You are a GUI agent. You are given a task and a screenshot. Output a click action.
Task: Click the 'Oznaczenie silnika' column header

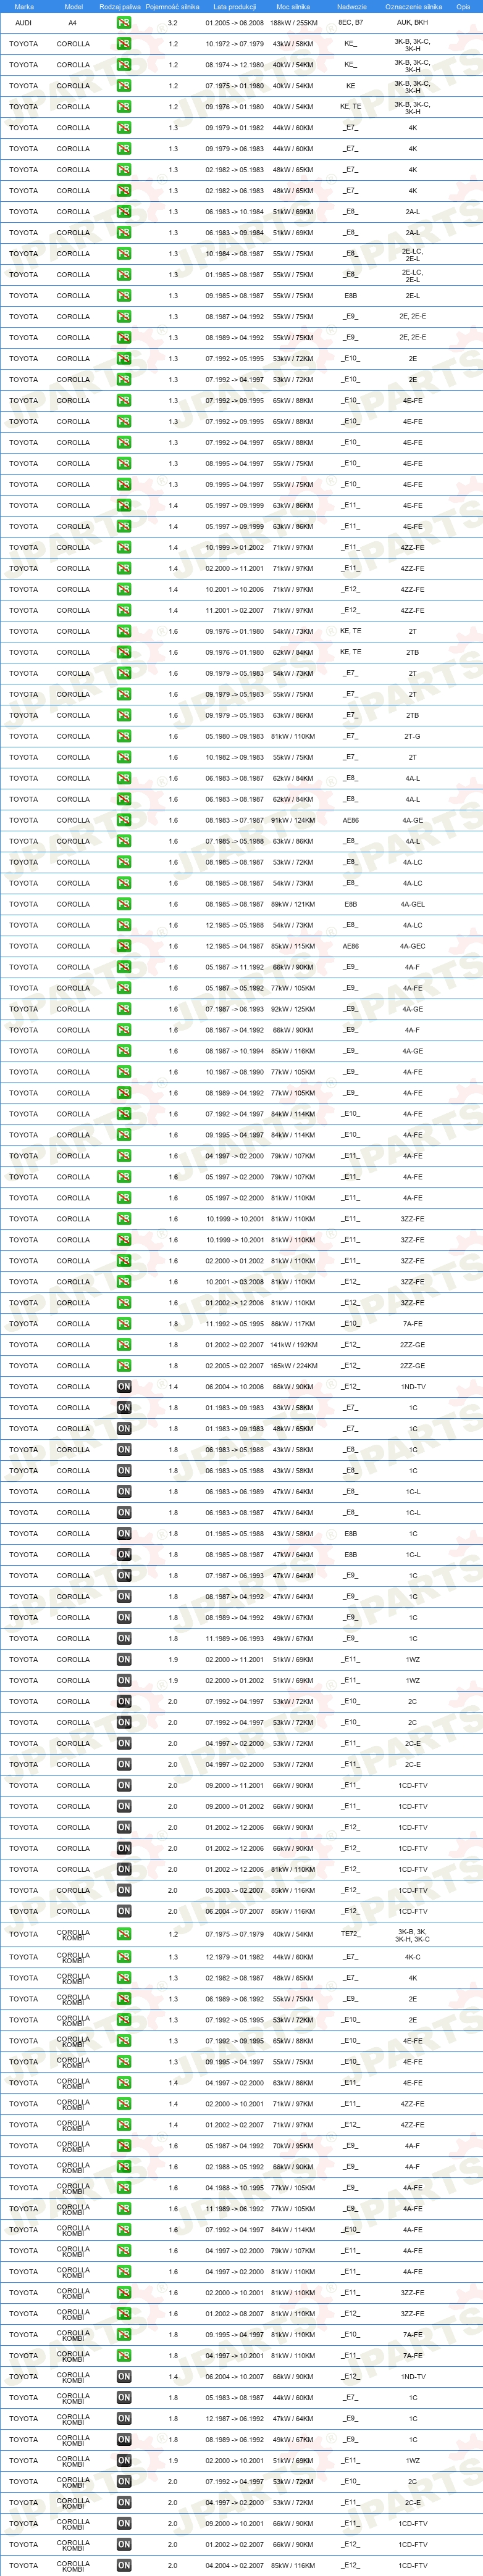[413, 6]
